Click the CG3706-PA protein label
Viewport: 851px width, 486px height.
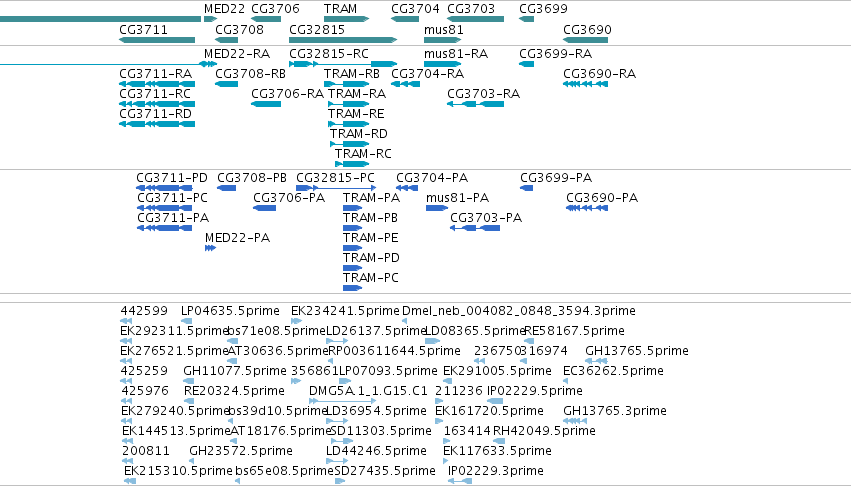tap(289, 198)
